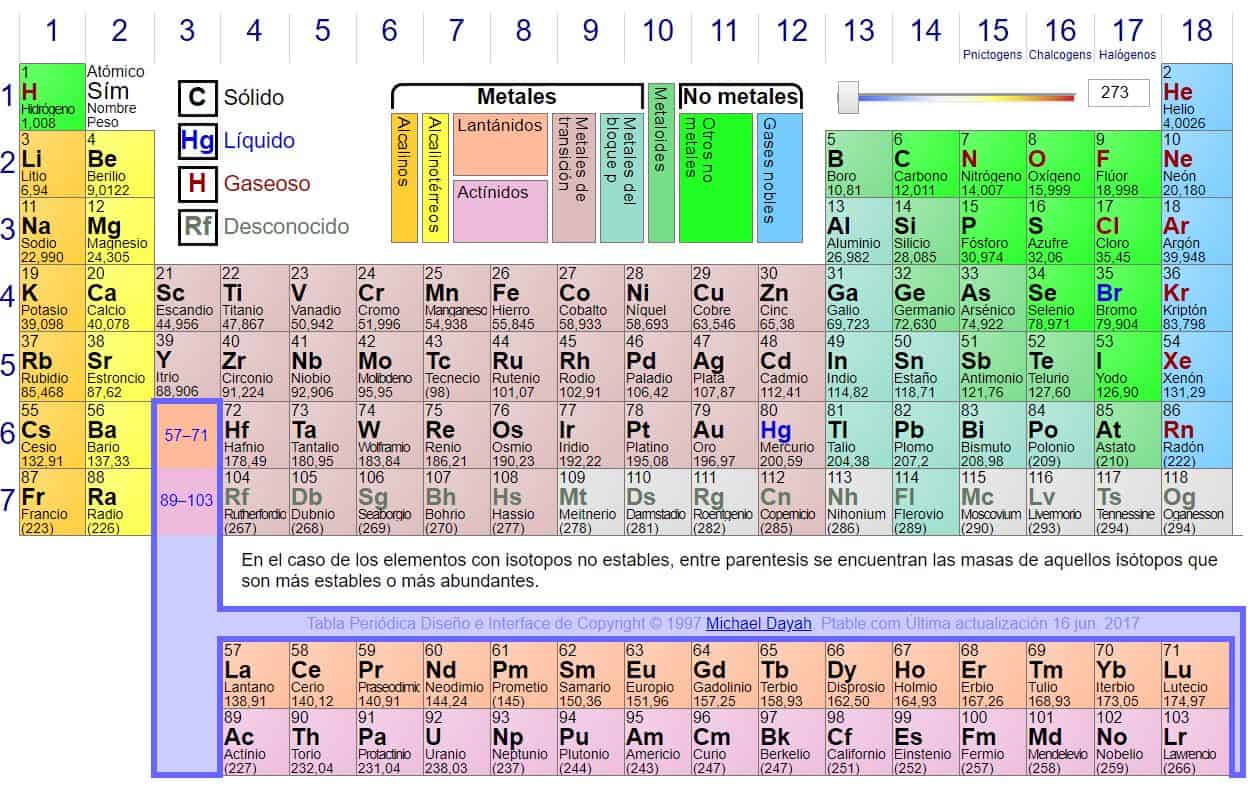Image resolution: width=1260 pixels, height=787 pixels.
Task: Expand the 57–71 lanthanide placeholder cell
Action: [186, 434]
